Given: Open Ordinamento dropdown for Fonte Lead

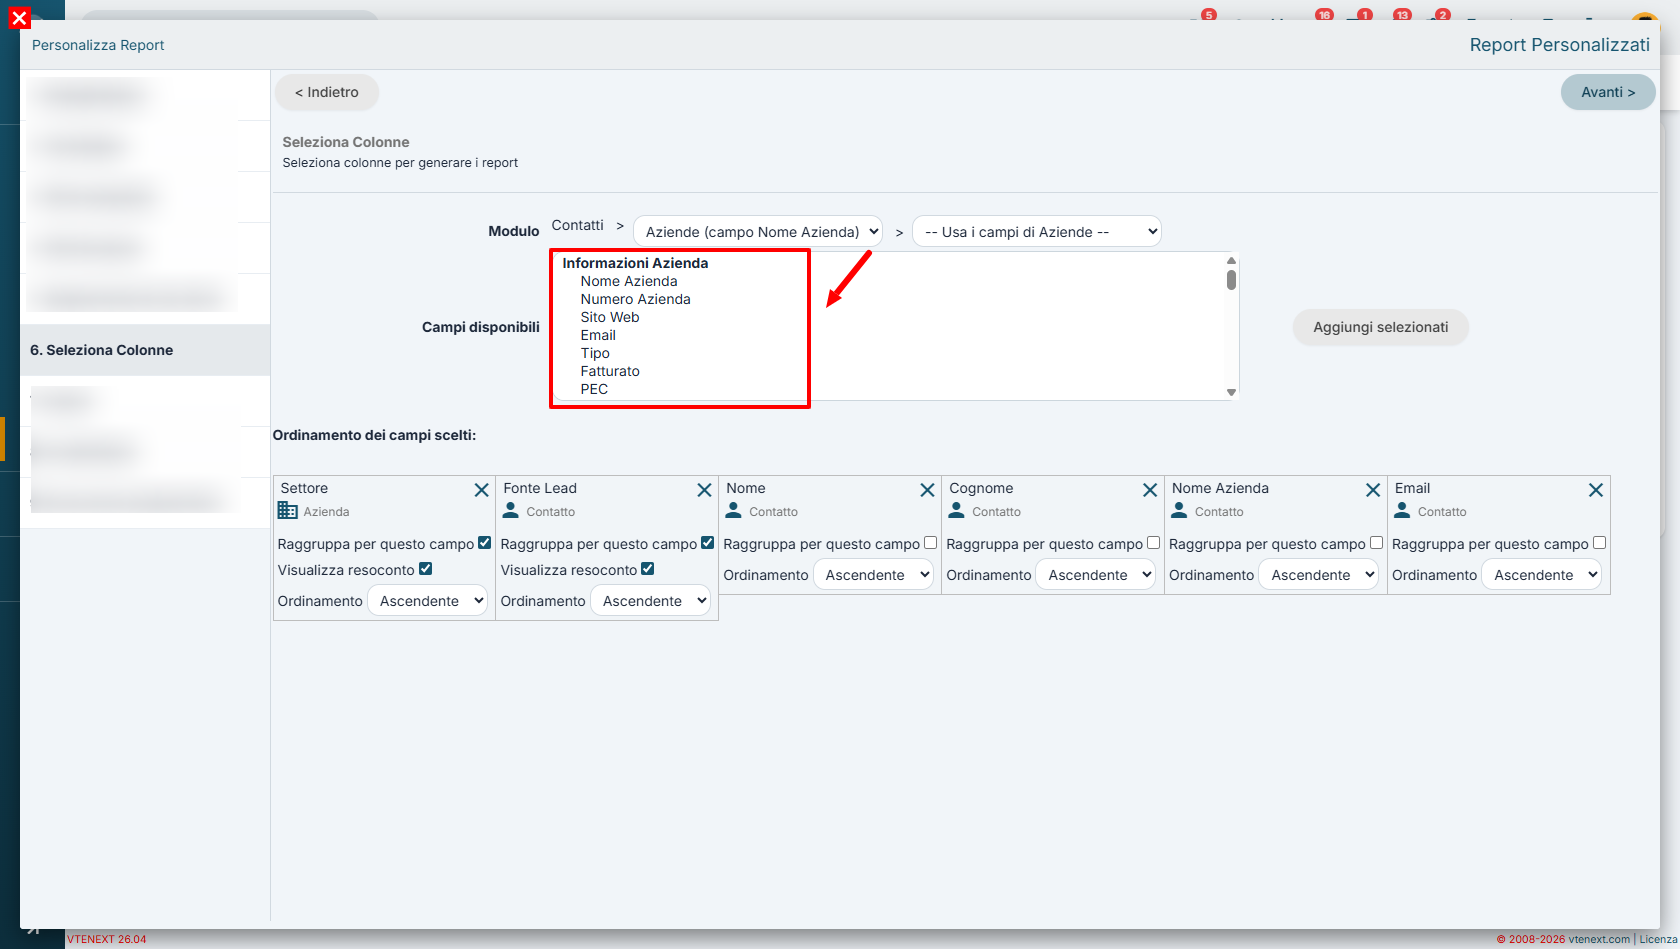Looking at the screenshot, I should (x=651, y=601).
